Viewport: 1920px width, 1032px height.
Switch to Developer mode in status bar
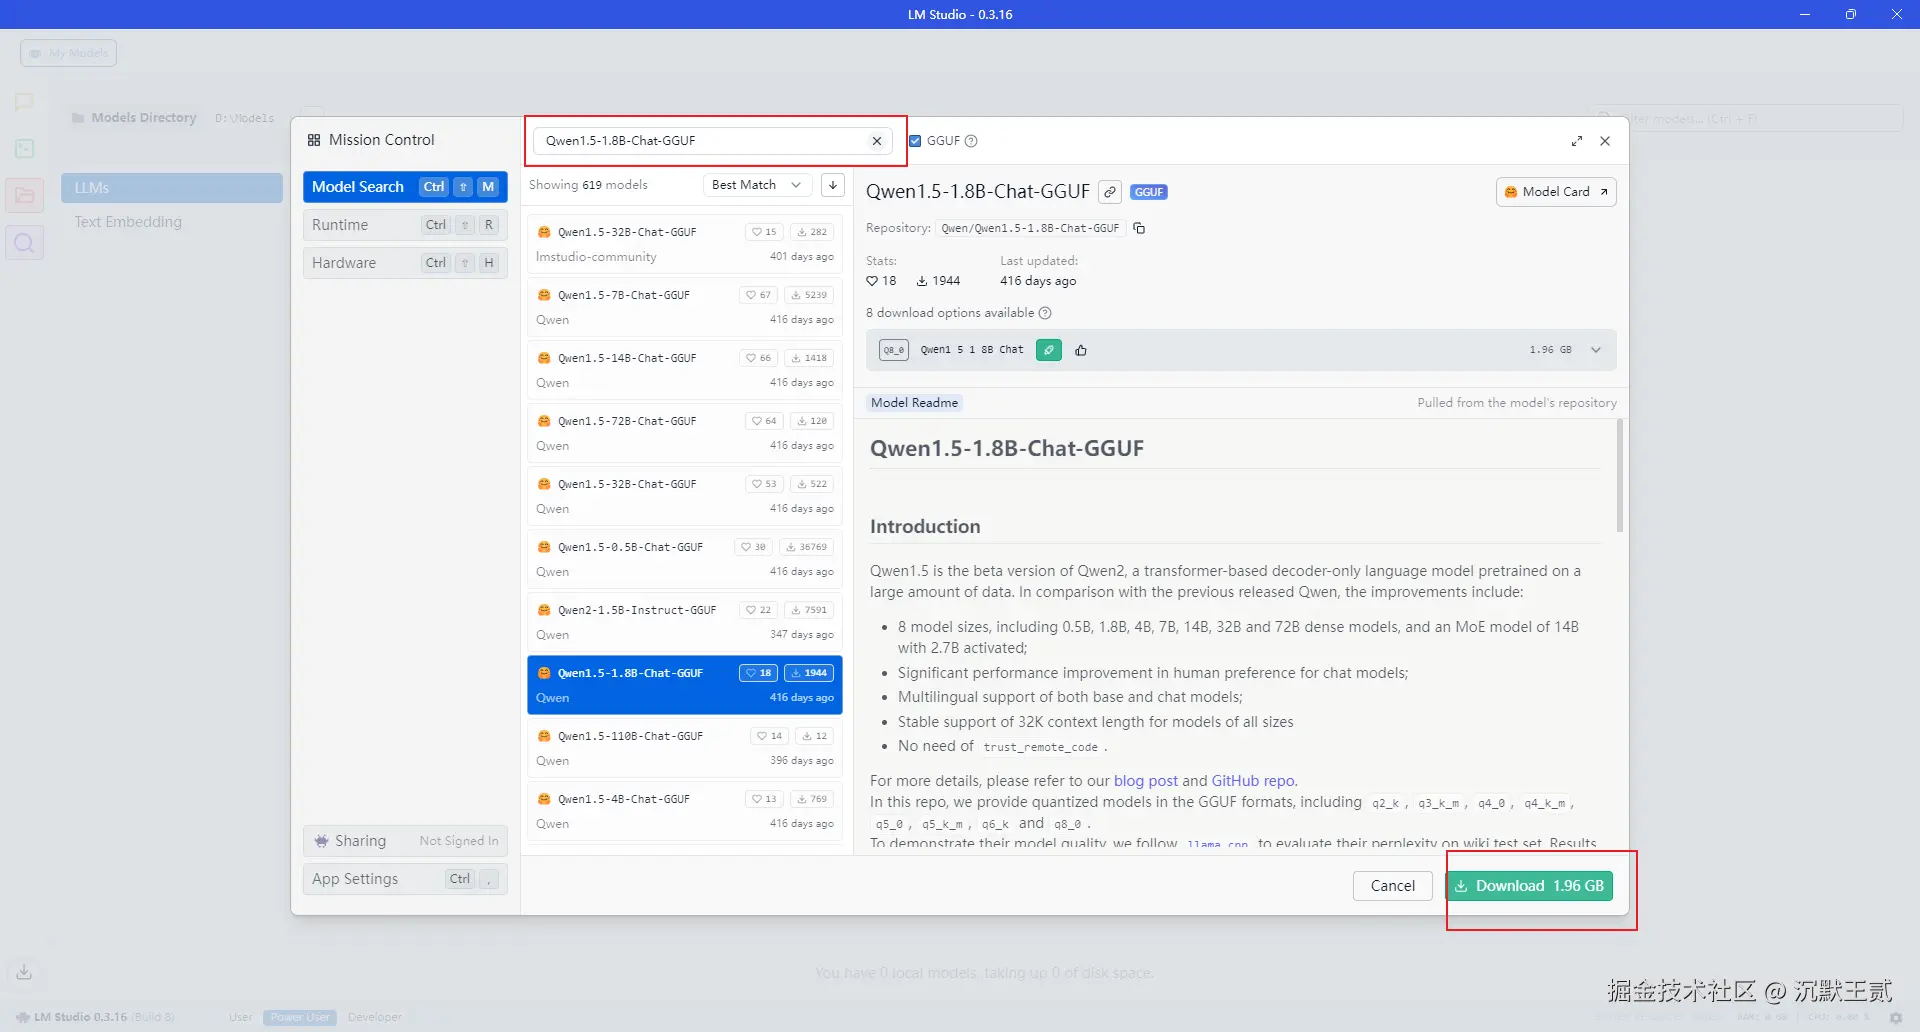click(x=375, y=1017)
